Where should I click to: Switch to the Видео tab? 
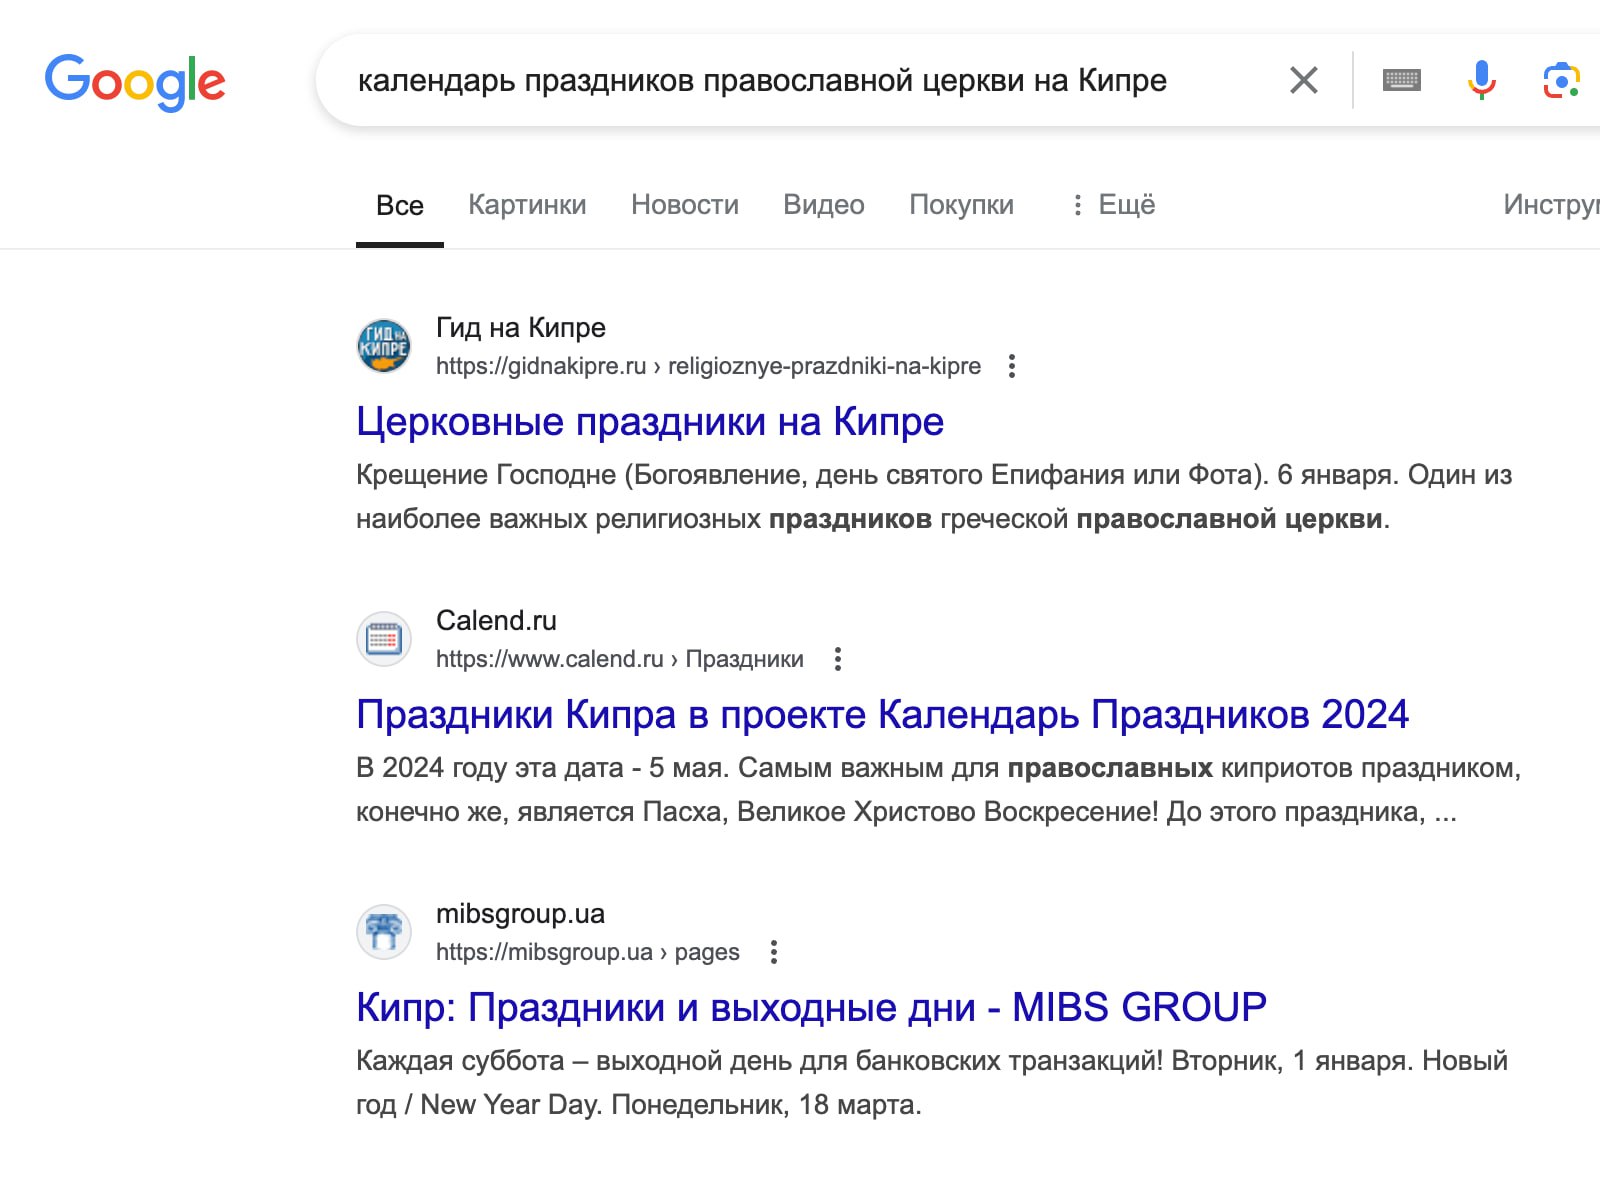(x=823, y=205)
